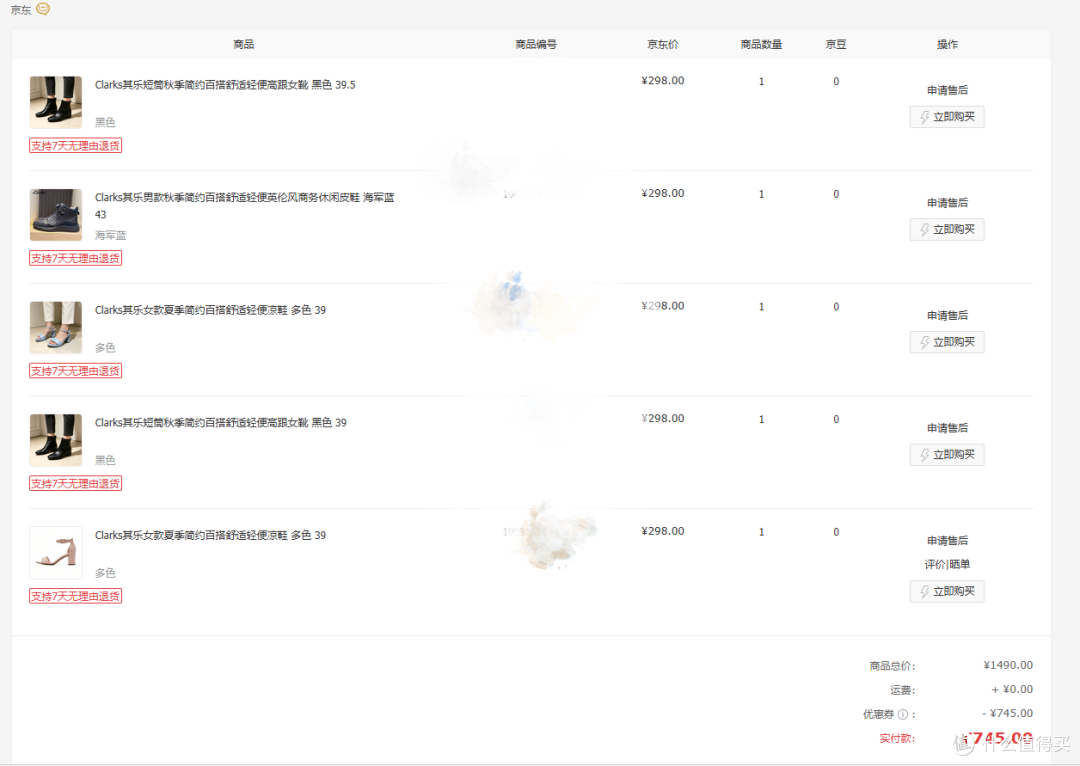This screenshot has height=766, width=1080.
Task: Click the 京东价 column header
Action: (x=663, y=44)
